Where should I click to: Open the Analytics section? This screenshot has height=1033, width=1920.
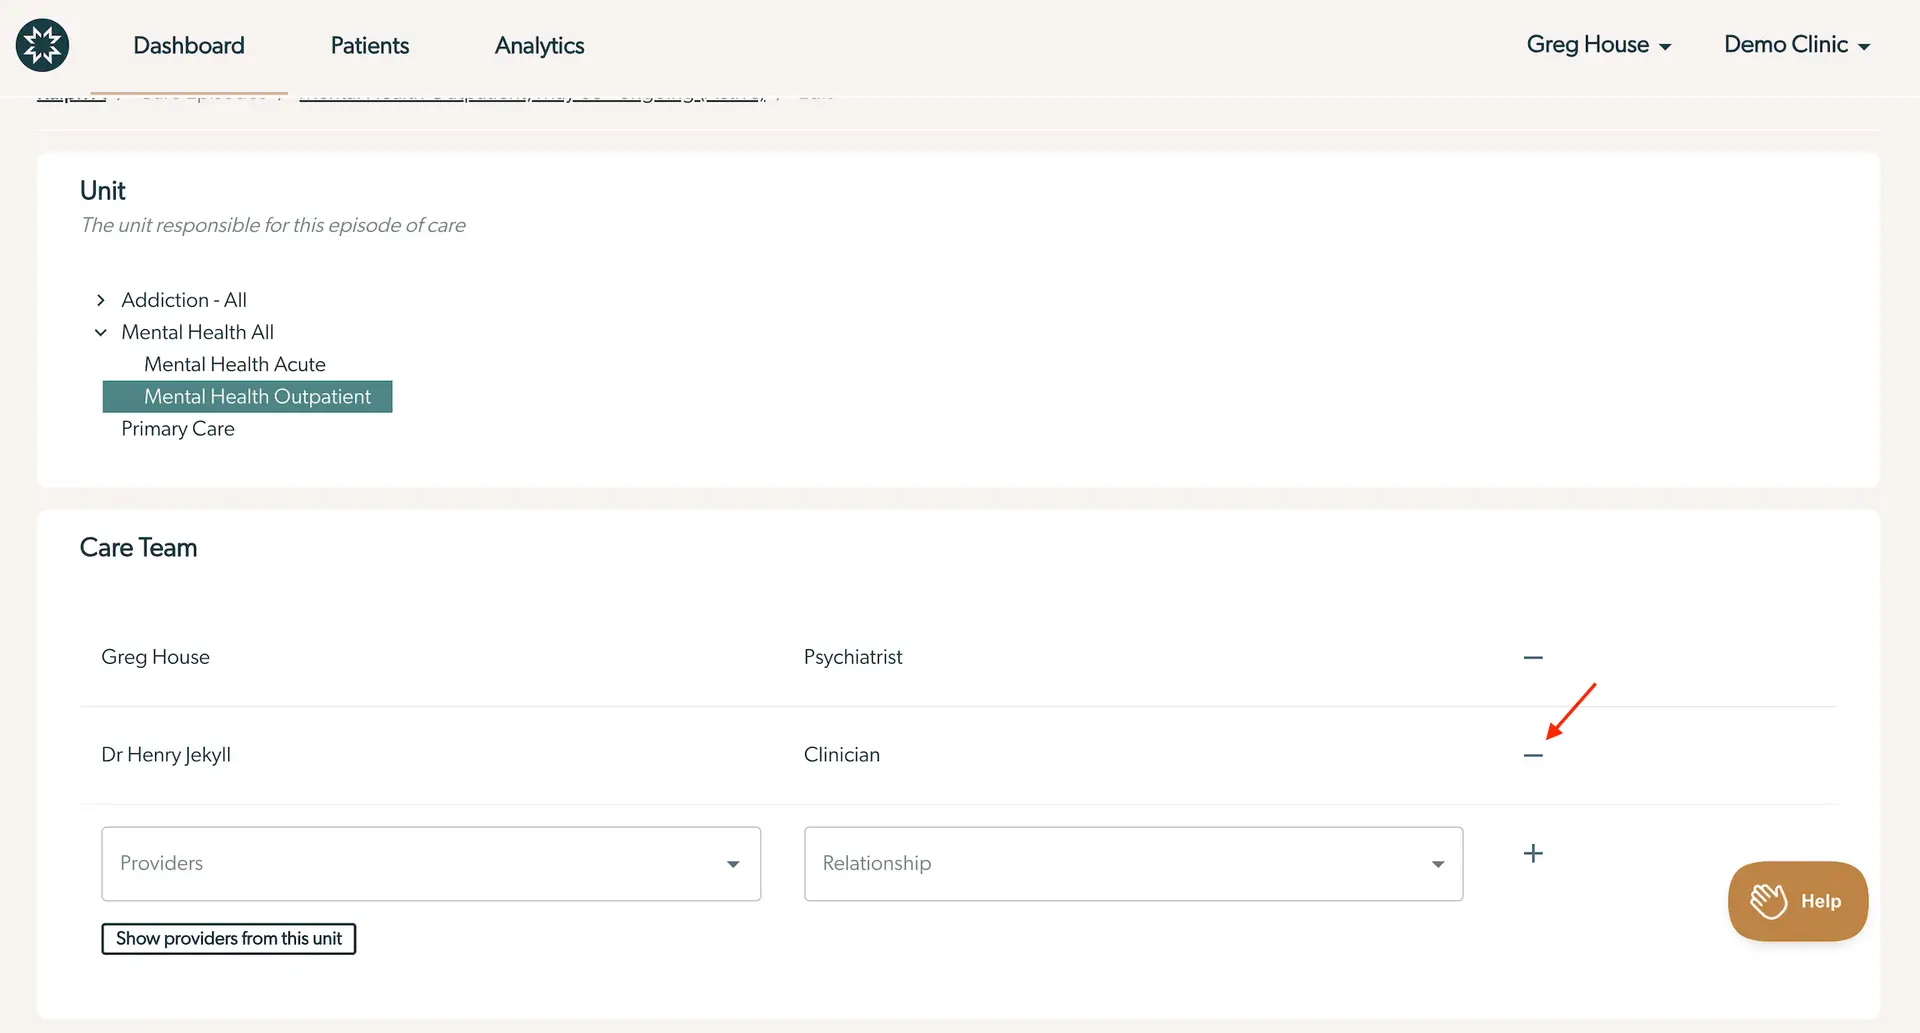539,45
